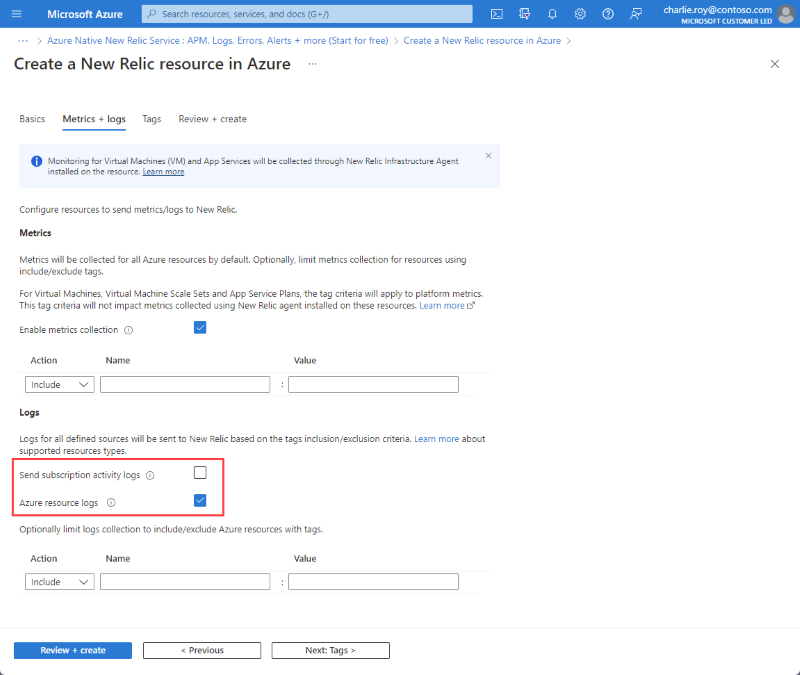Open Cloud Shell from the top bar
Screen dimensions: 800x675
pos(496,14)
